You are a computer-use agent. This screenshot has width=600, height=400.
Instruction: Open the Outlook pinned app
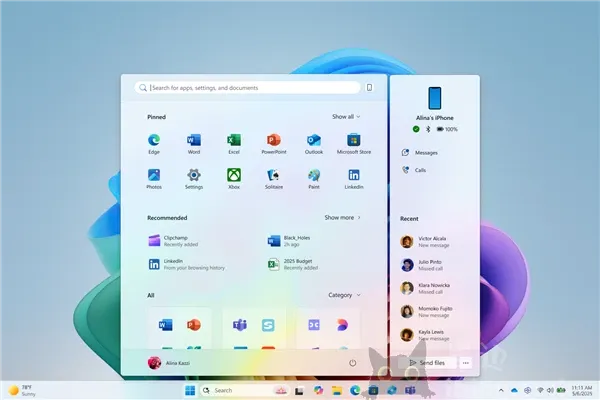point(314,144)
